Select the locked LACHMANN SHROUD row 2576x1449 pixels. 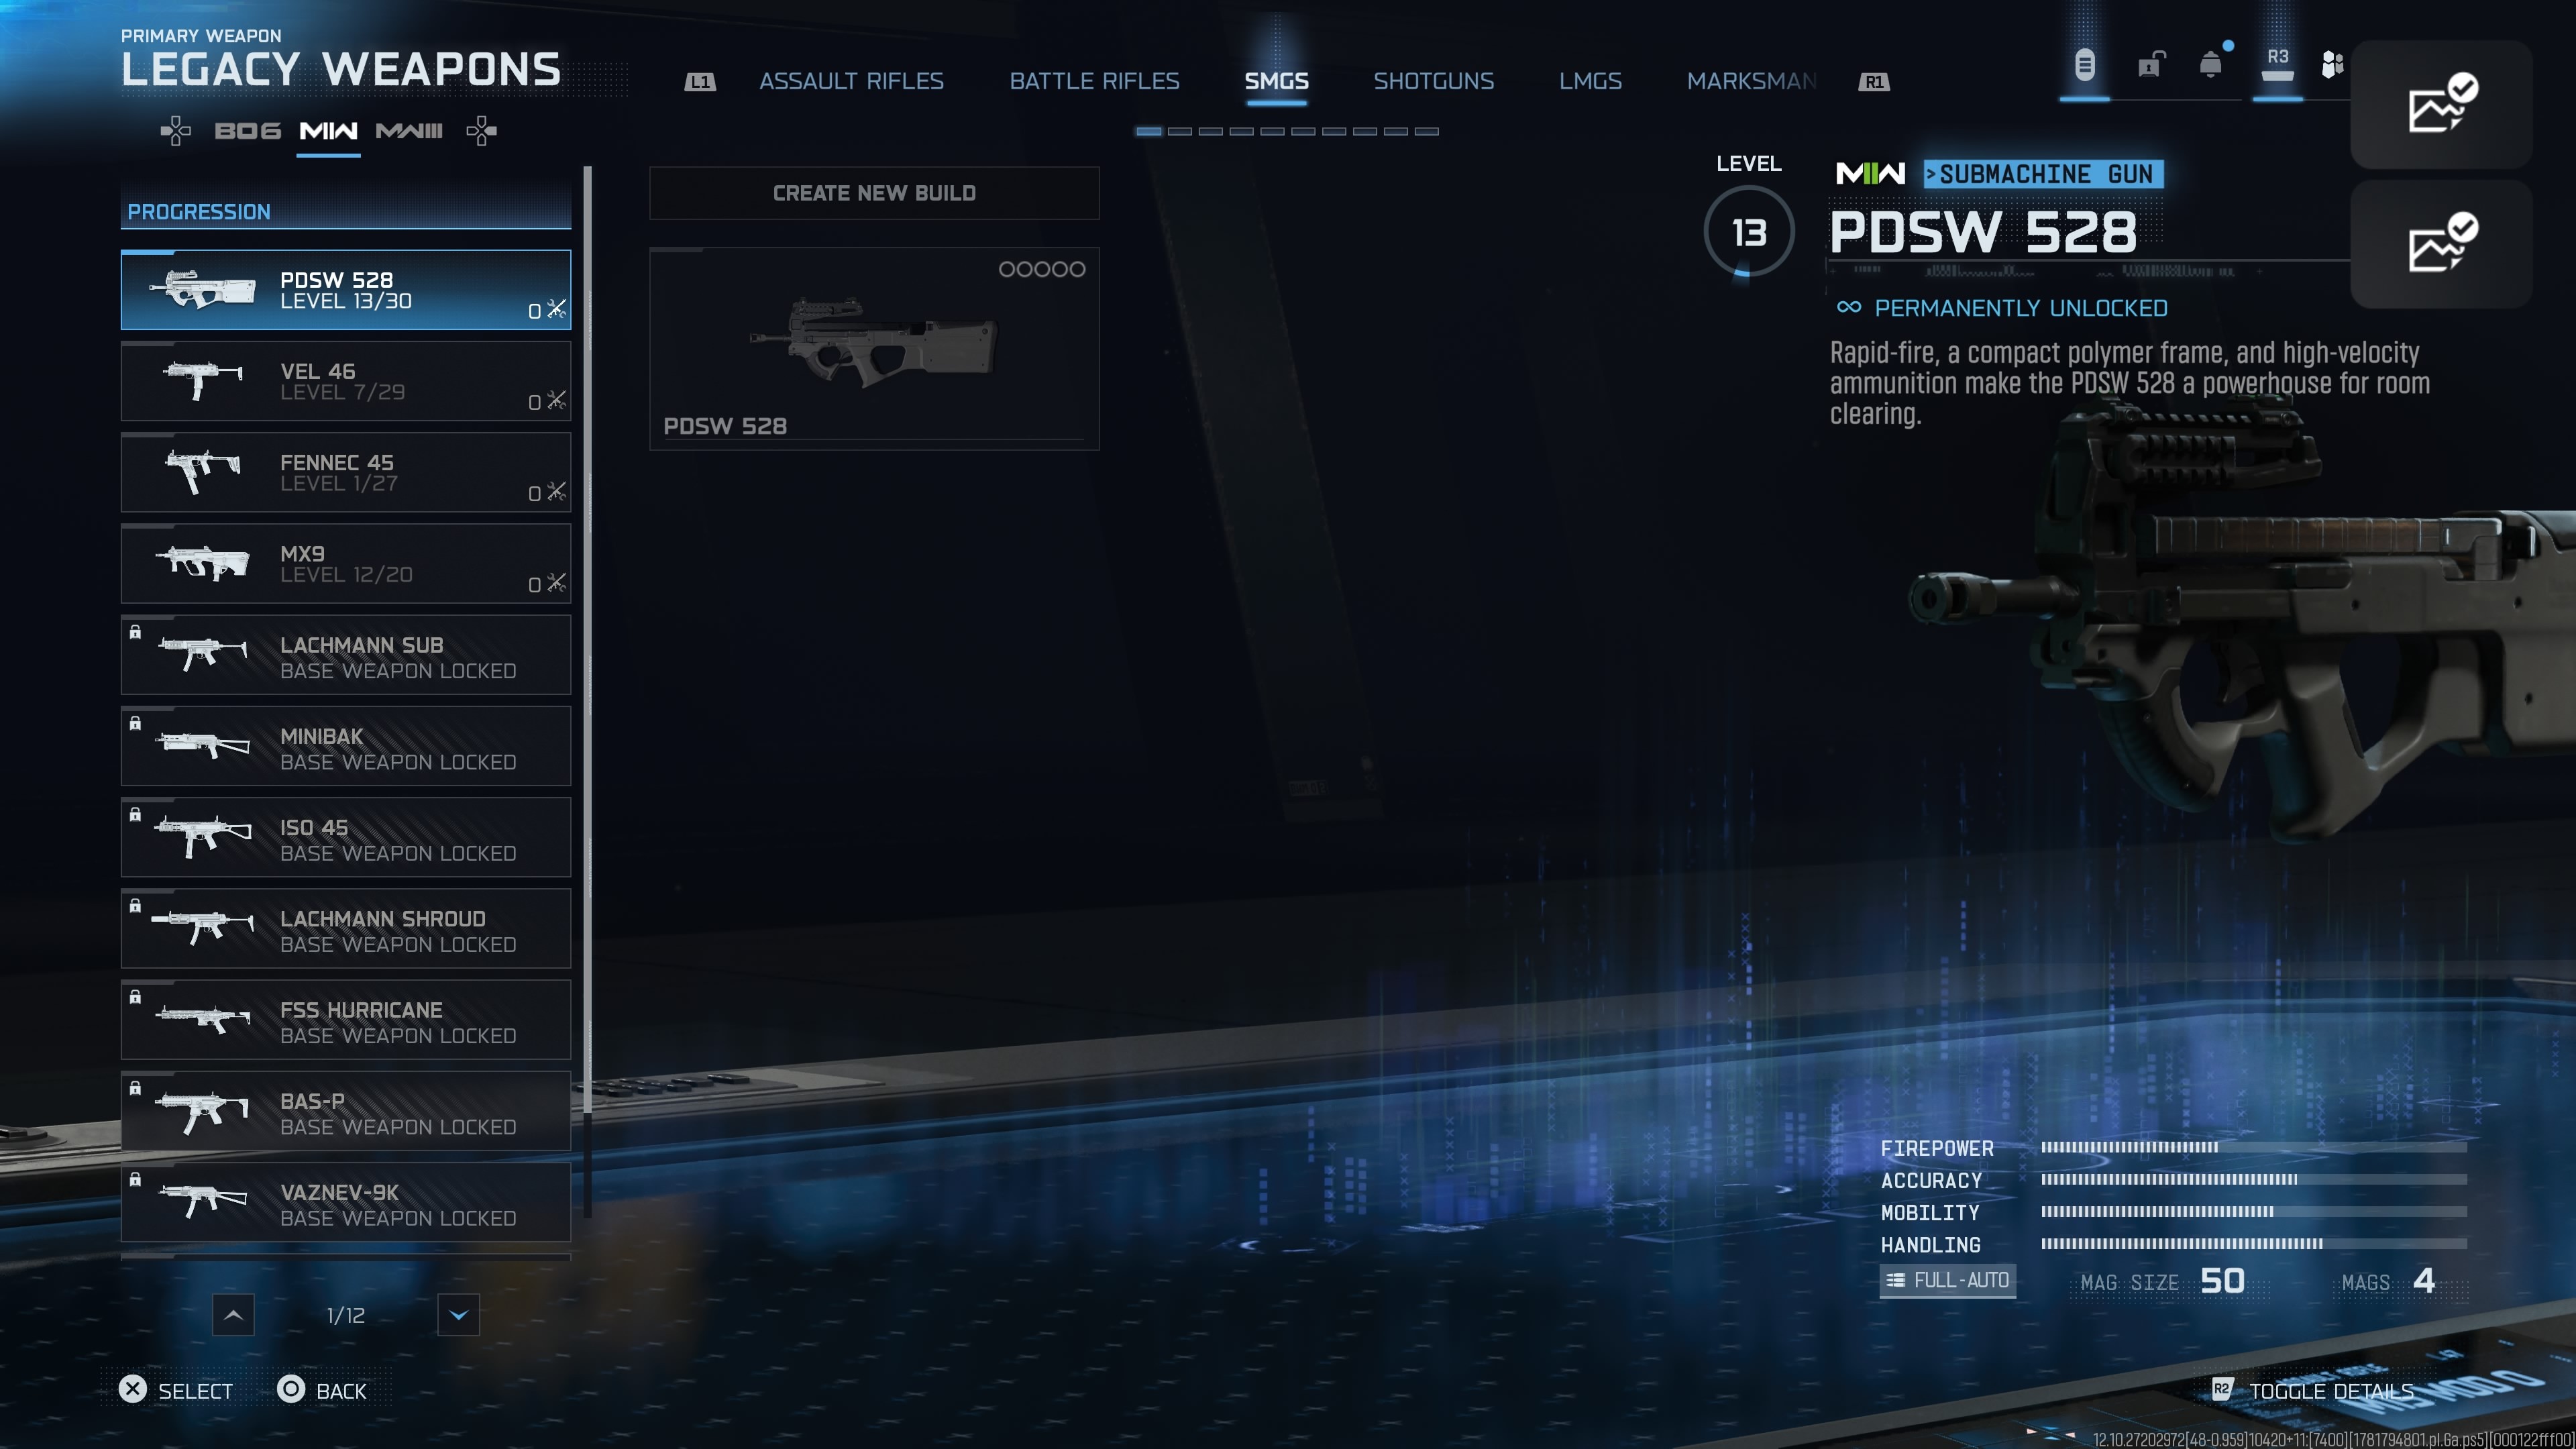[x=346, y=928]
